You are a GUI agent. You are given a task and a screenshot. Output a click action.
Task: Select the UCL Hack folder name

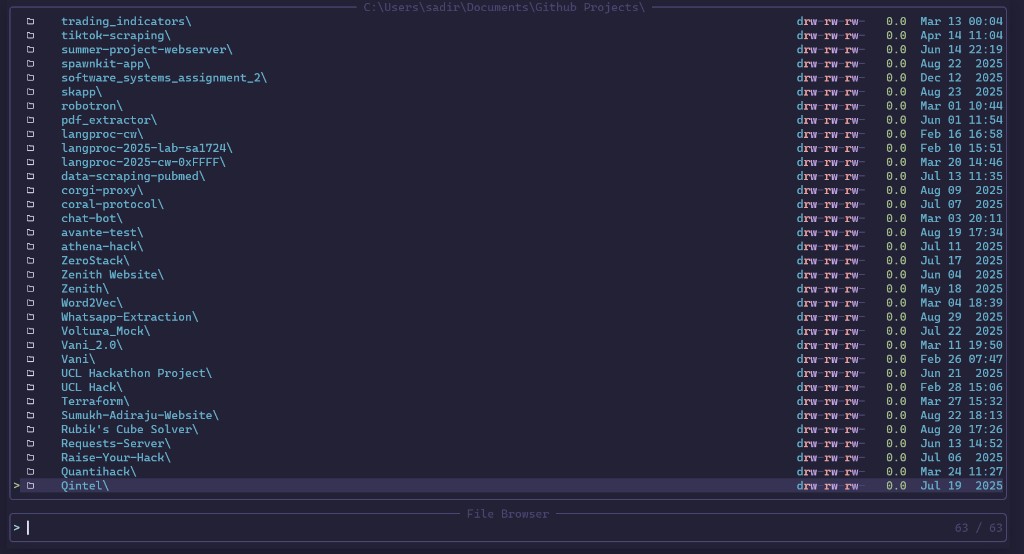pos(92,387)
